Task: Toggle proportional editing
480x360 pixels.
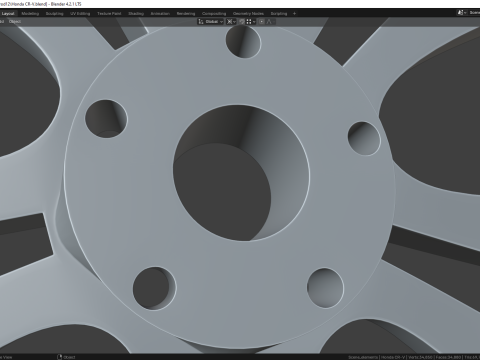Action: (x=262, y=22)
